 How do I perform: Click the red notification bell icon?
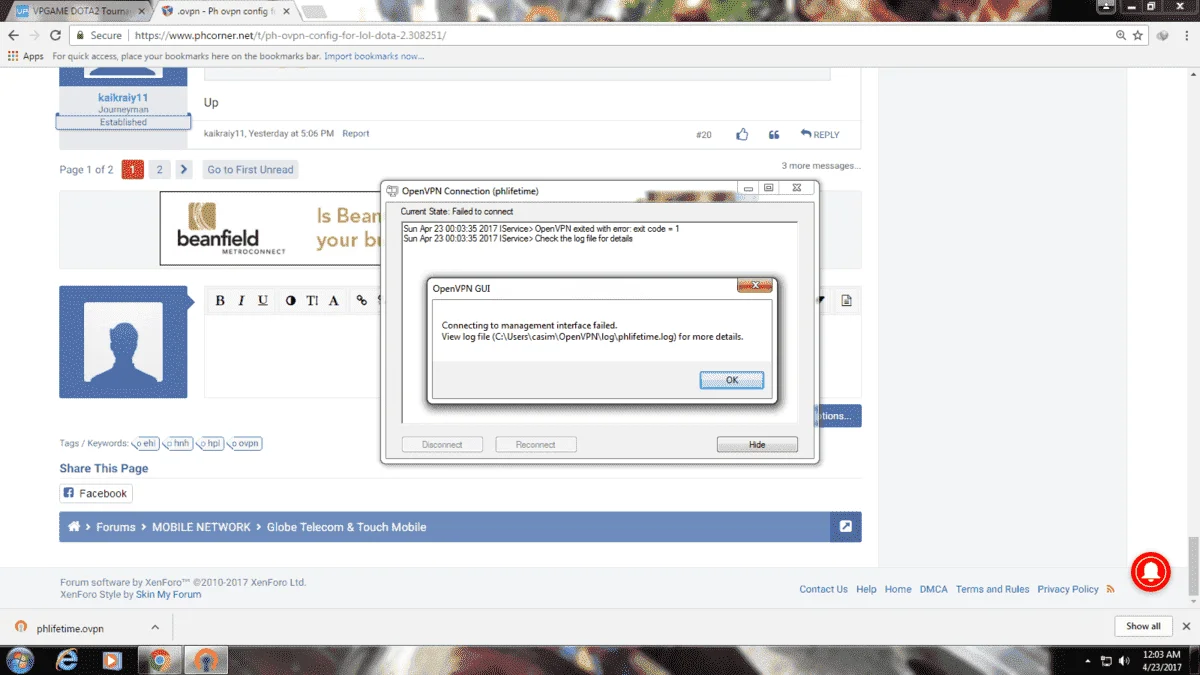(x=1151, y=570)
